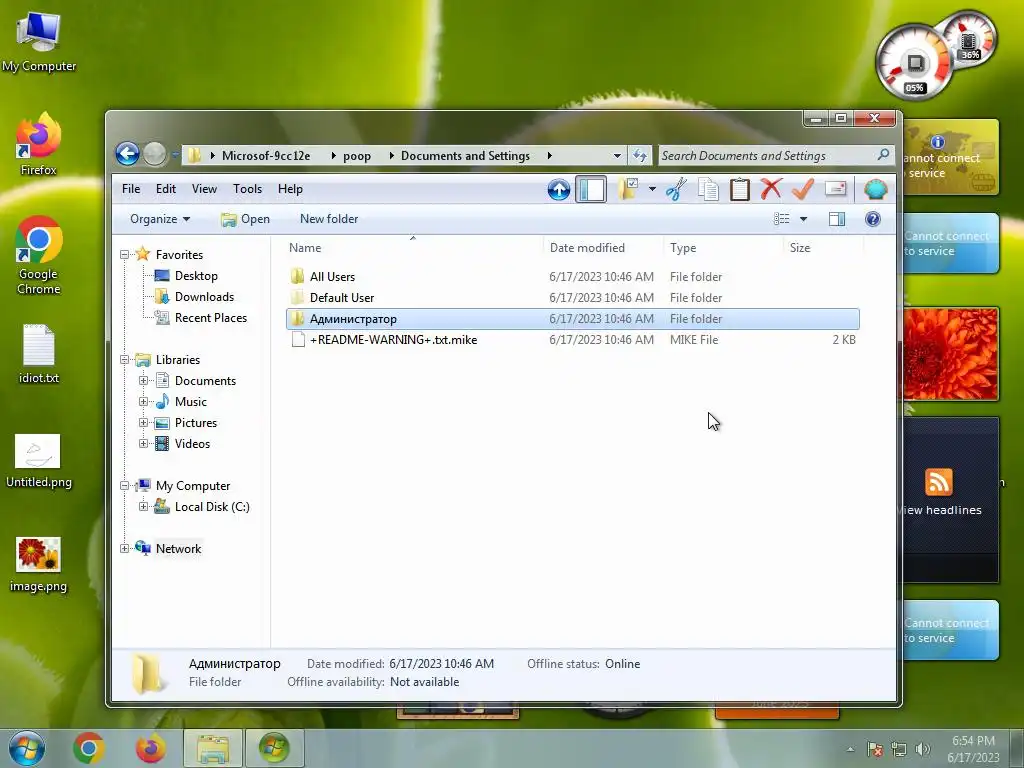Launch Firefox from the taskbar

pyautogui.click(x=150, y=748)
